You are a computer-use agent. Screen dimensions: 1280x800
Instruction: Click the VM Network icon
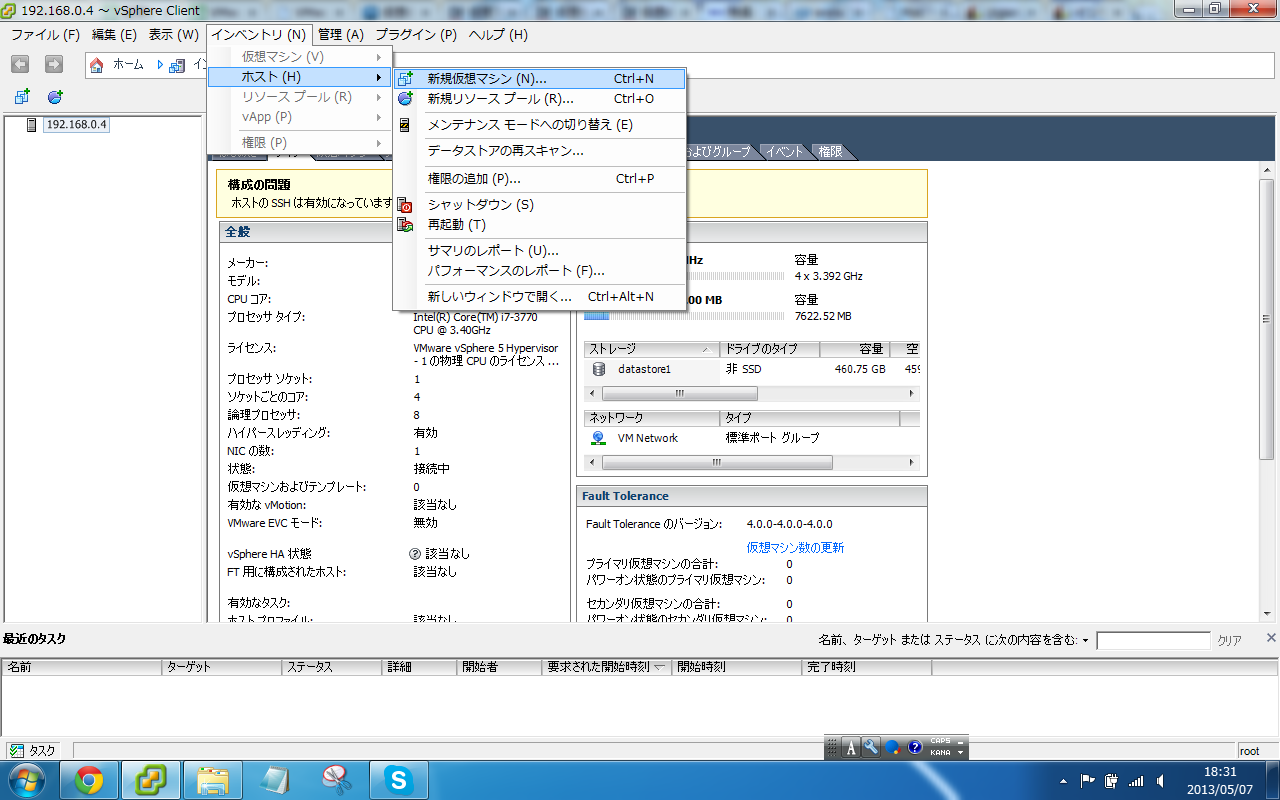coord(599,438)
